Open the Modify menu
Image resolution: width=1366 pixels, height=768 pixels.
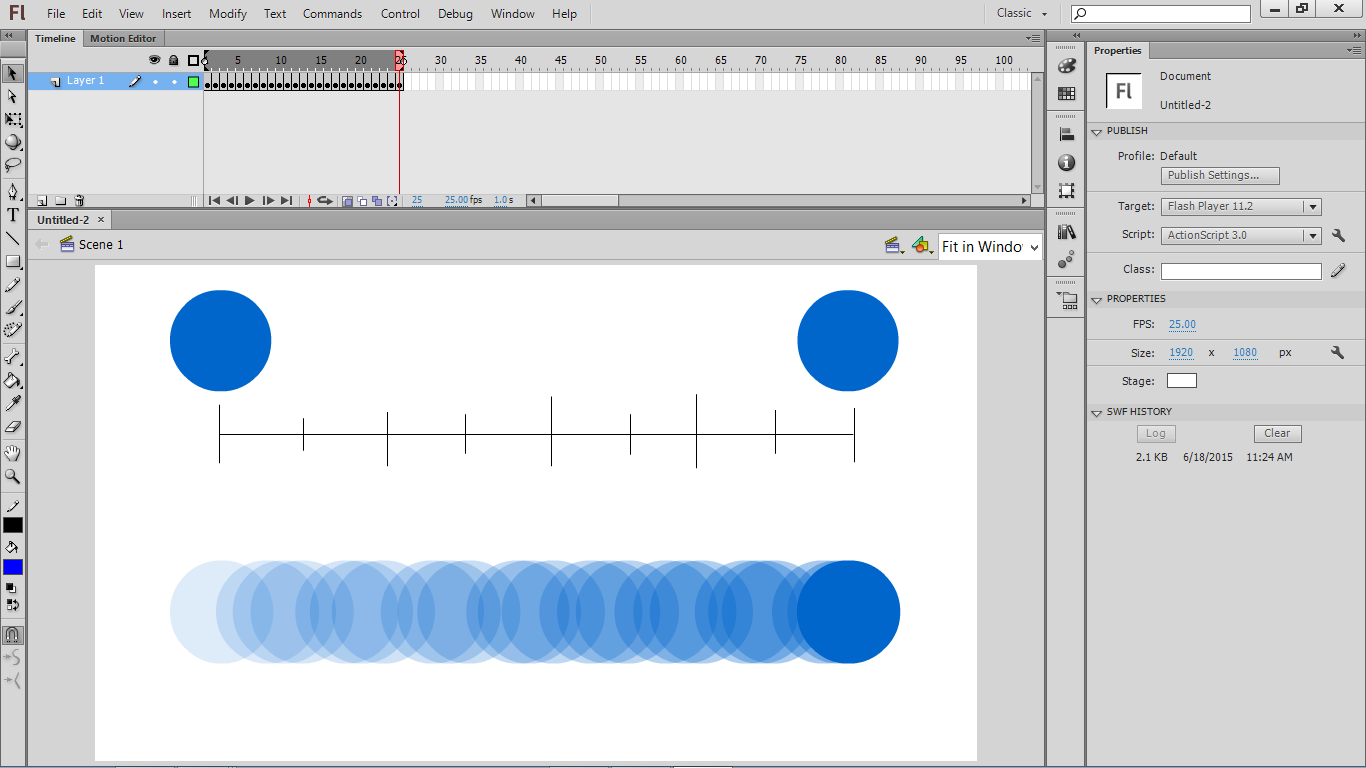click(227, 13)
